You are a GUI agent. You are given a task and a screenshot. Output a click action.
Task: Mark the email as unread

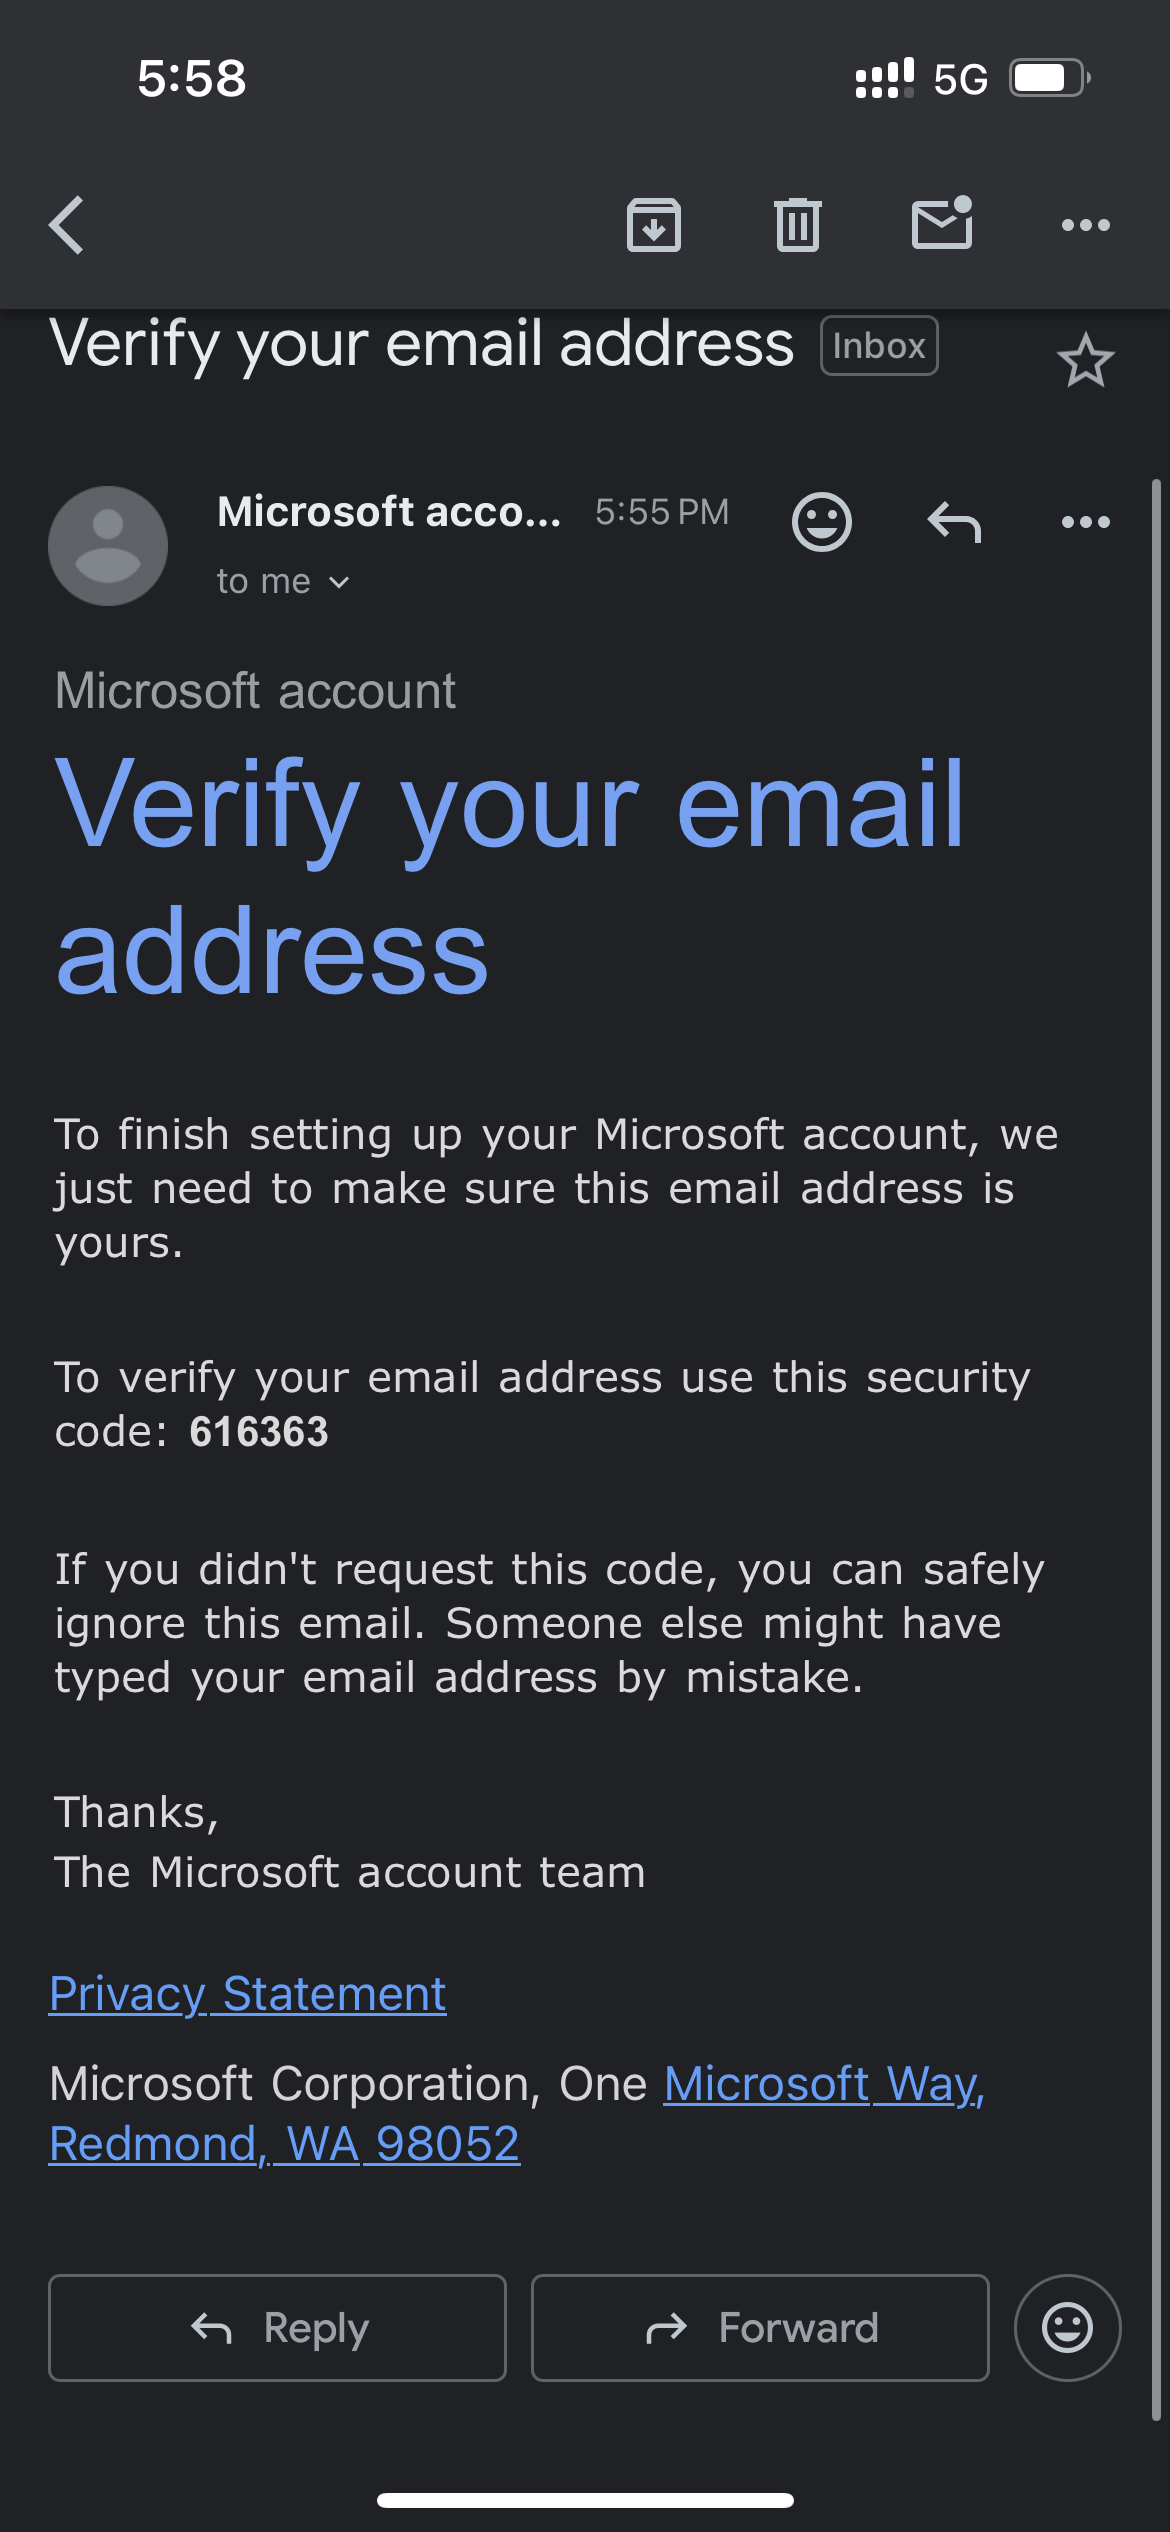click(942, 223)
